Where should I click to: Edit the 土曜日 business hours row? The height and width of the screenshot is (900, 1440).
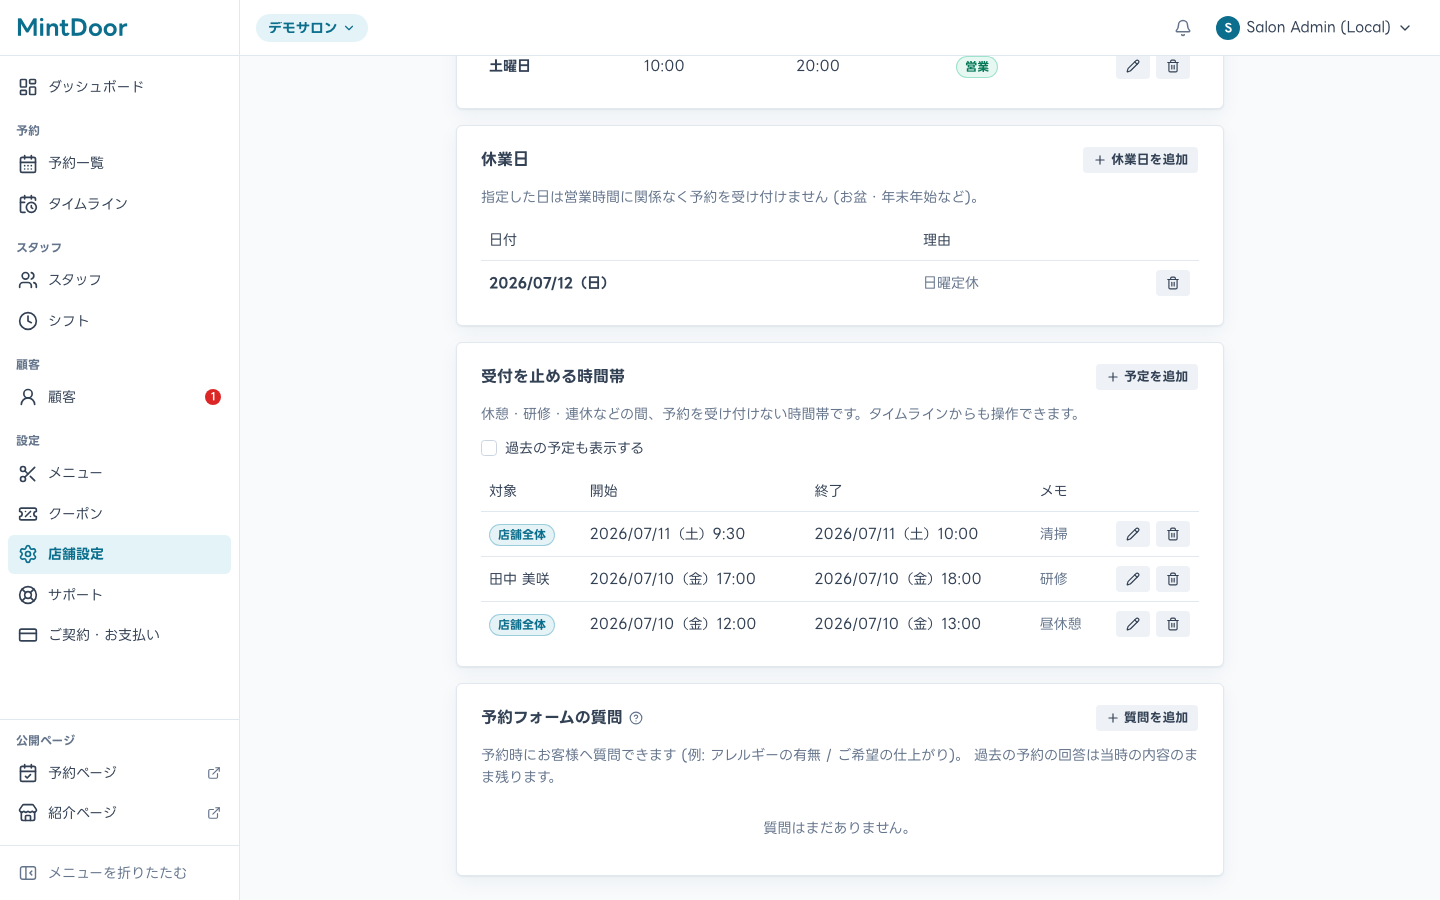pos(1133,66)
